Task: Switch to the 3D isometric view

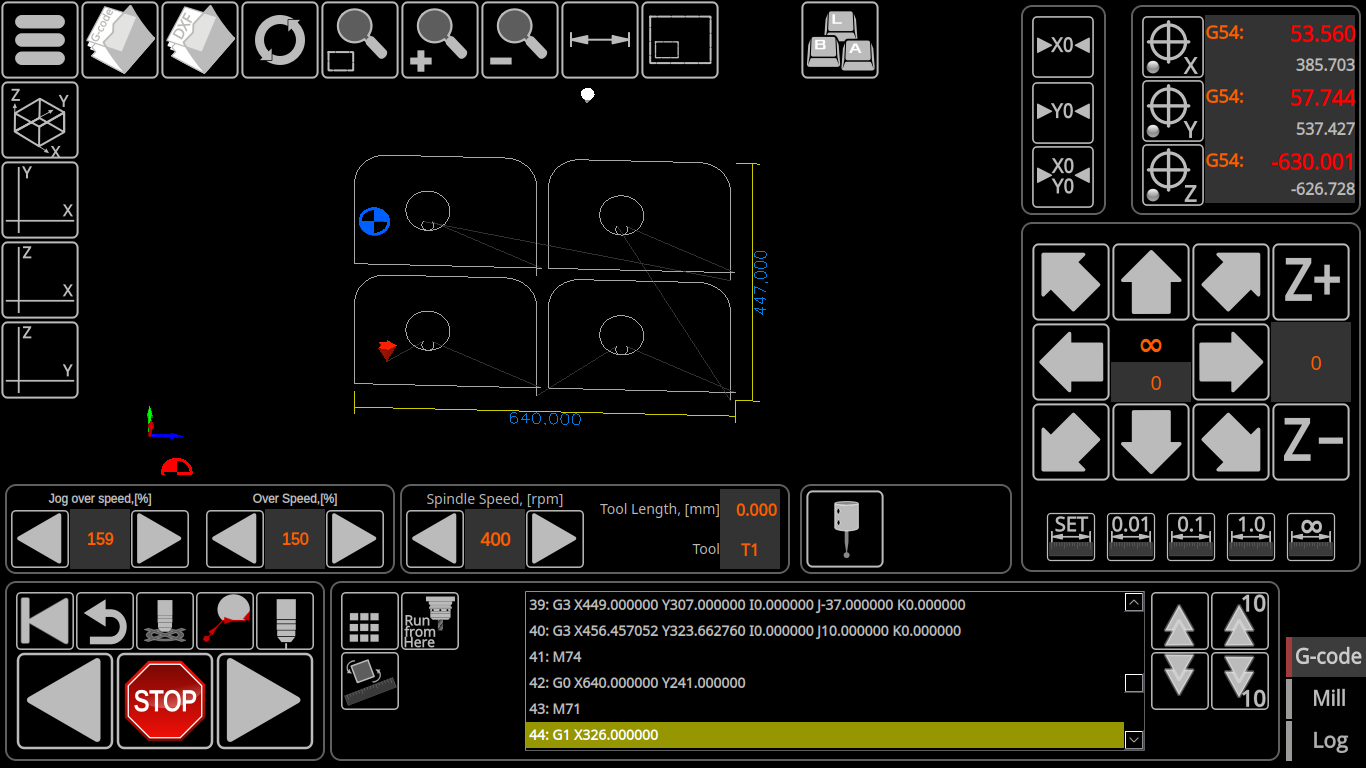Action: (40, 120)
